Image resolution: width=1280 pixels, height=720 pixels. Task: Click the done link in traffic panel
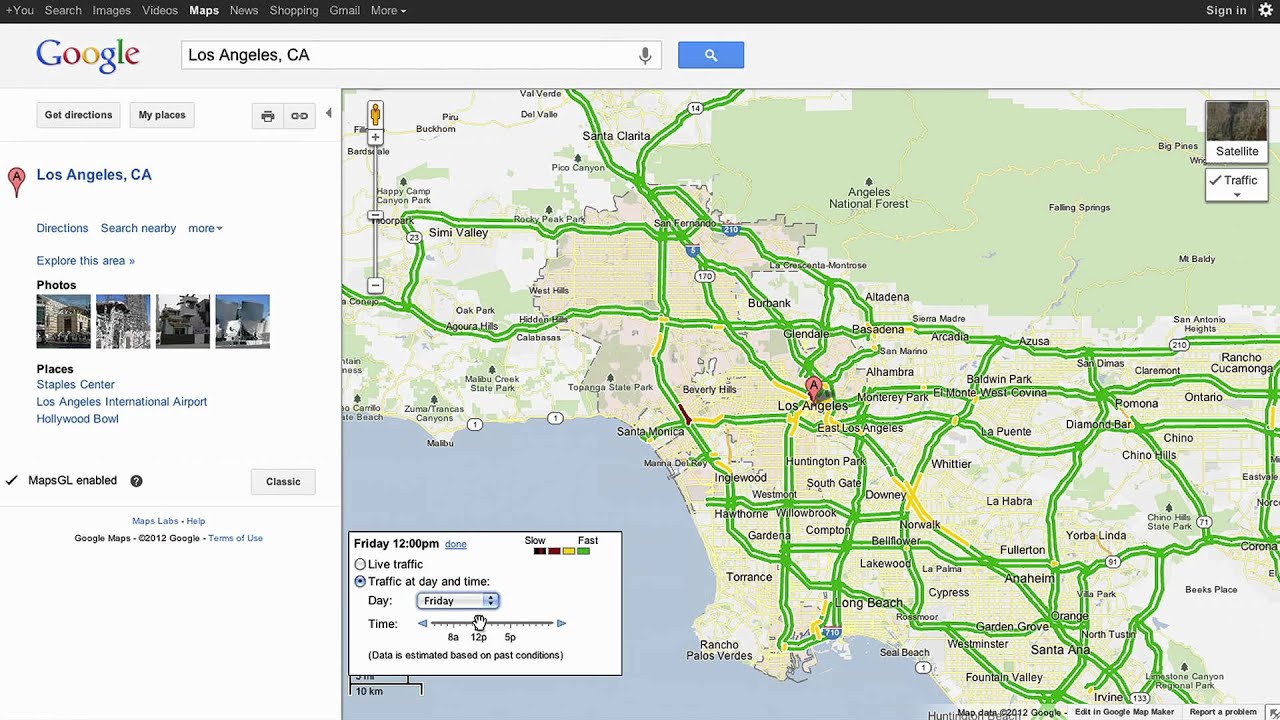456,544
